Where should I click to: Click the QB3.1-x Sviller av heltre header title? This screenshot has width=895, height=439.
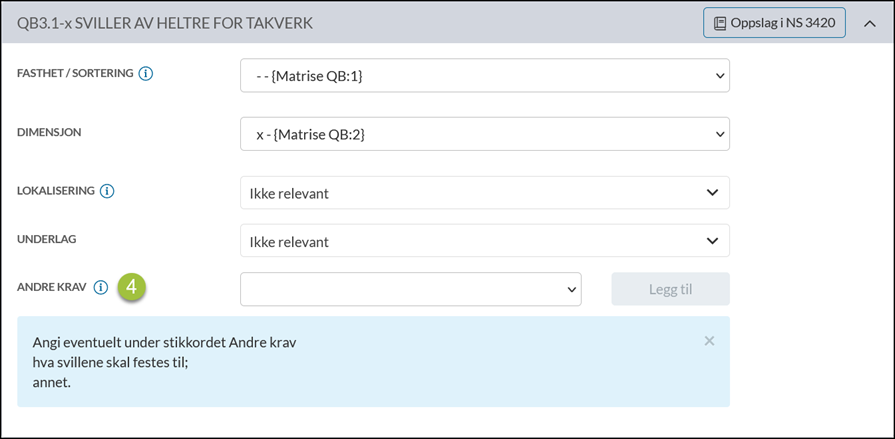point(165,23)
